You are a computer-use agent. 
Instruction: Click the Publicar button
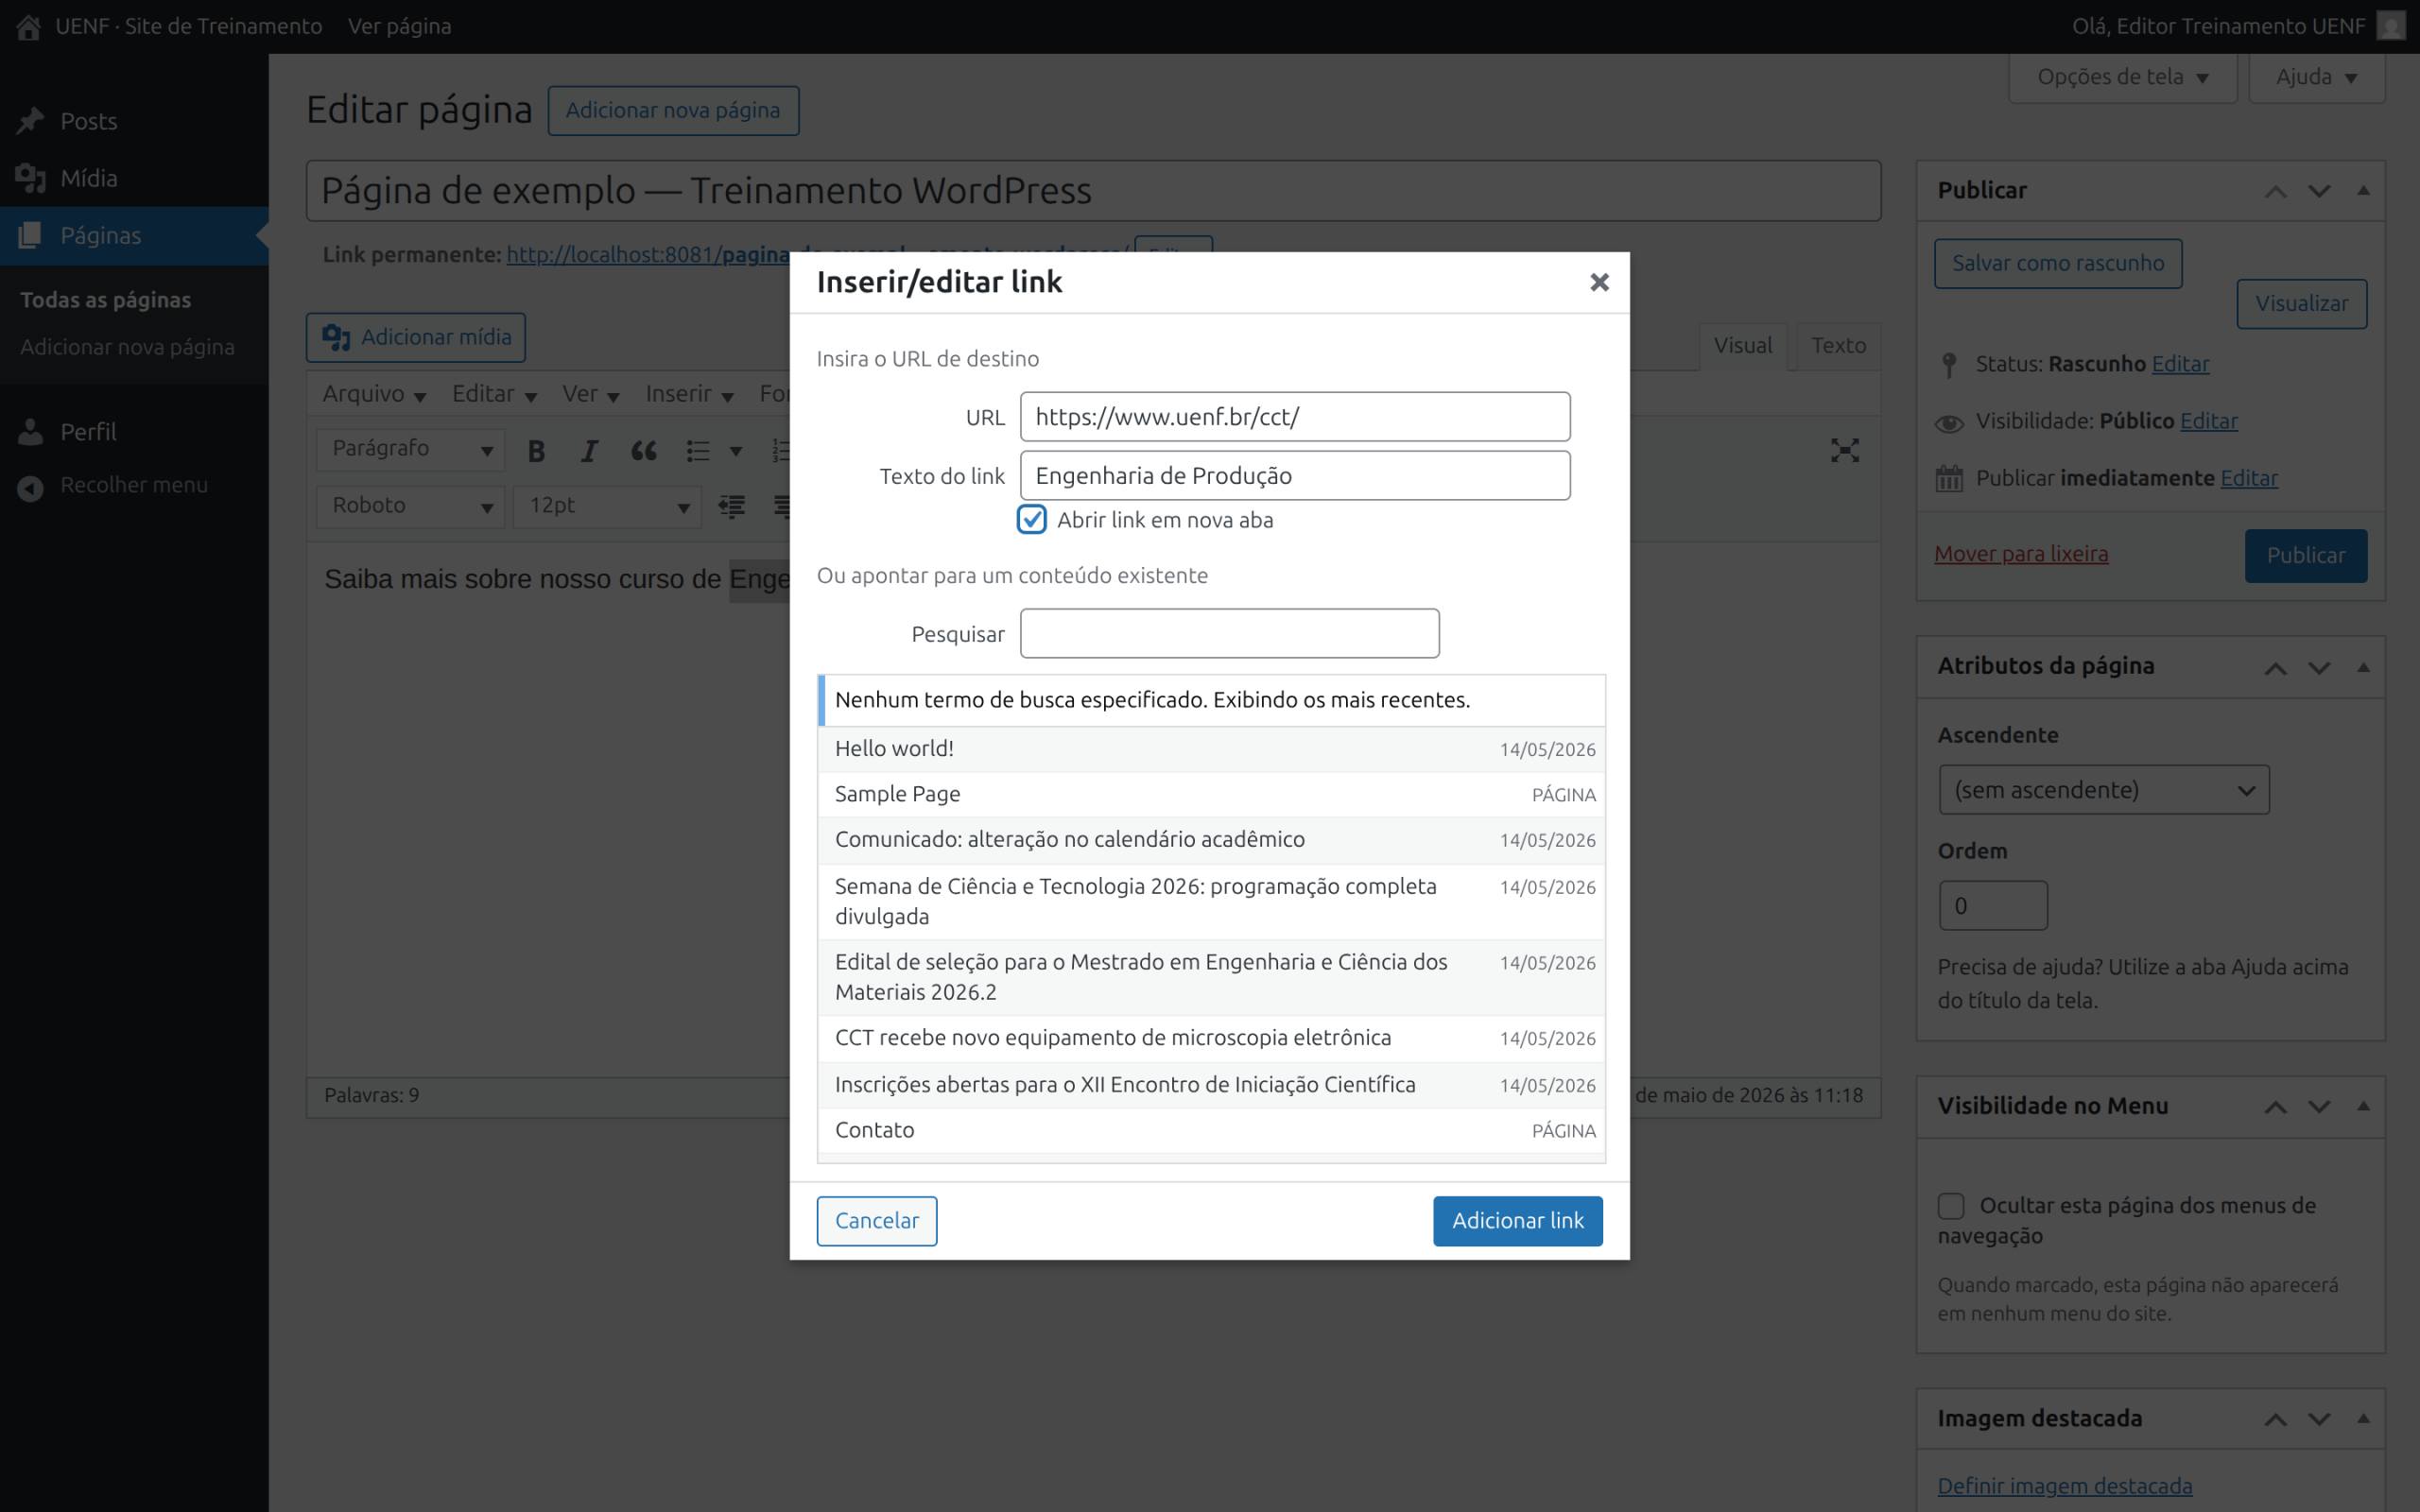(2305, 556)
